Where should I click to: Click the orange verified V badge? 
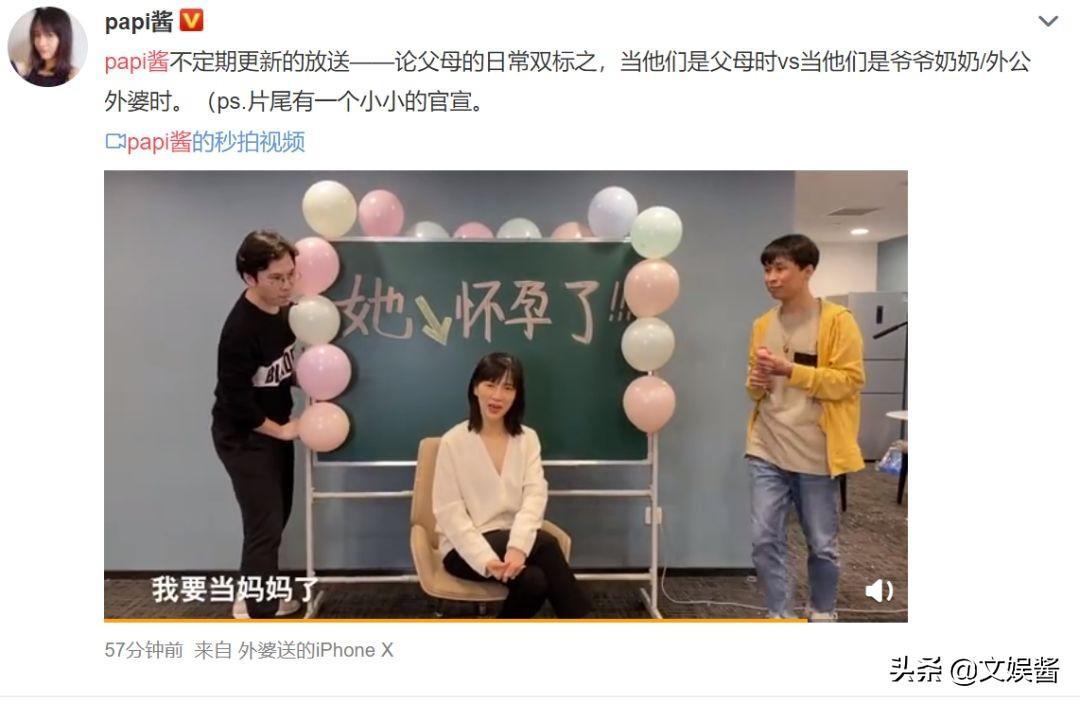pos(191,21)
